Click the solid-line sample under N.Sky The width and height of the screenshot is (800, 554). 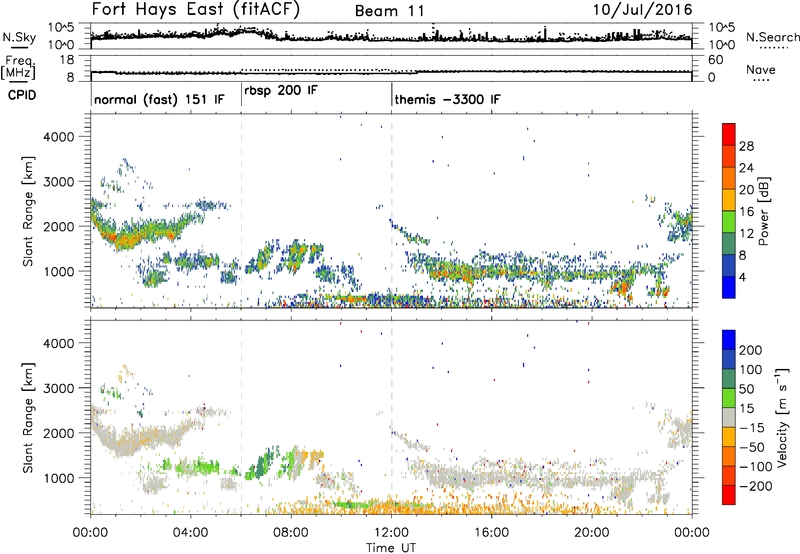(19, 47)
